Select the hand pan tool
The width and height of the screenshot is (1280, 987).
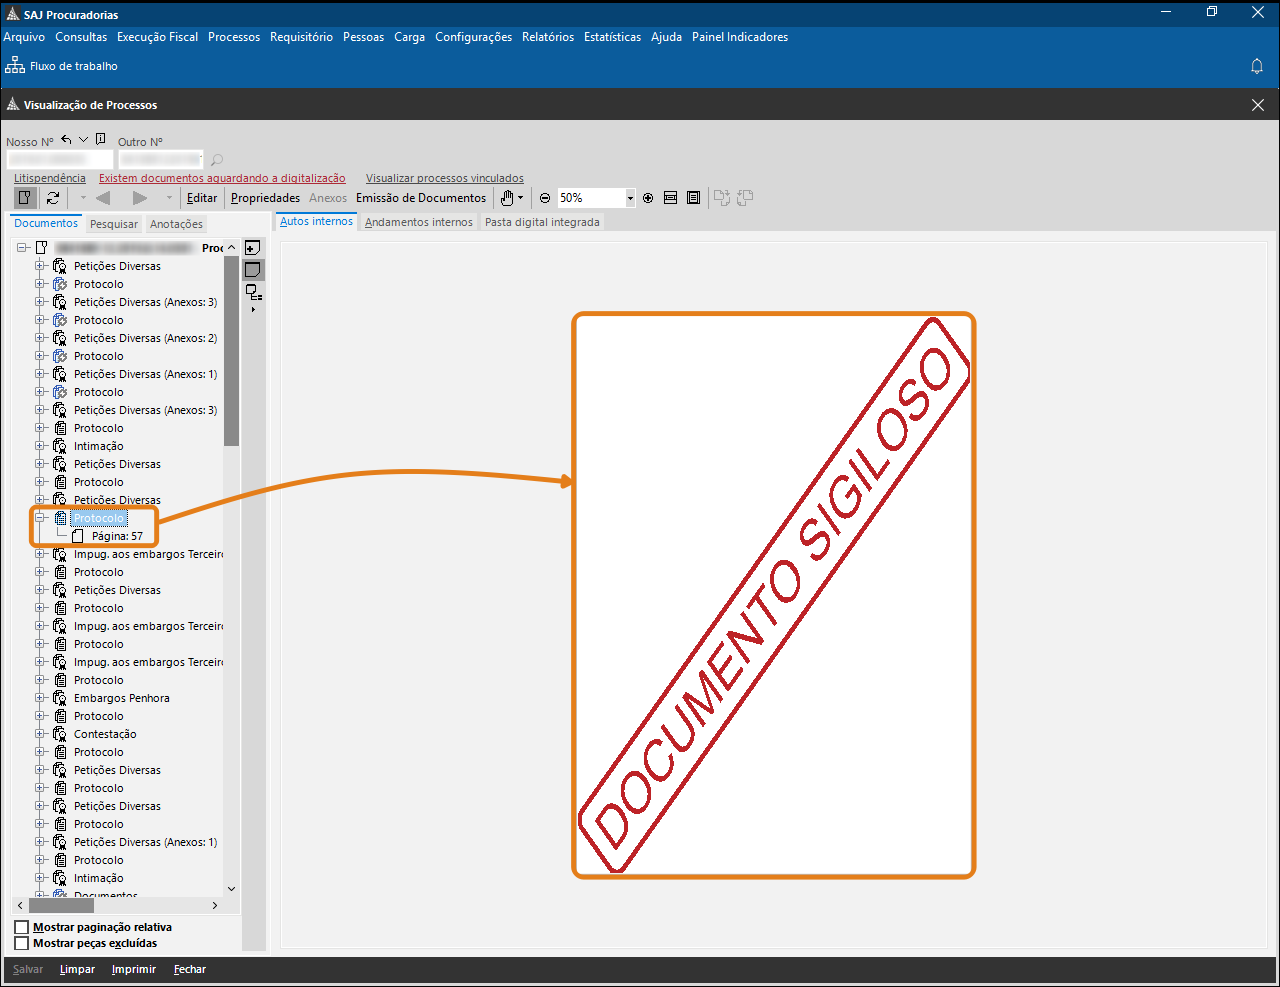pyautogui.click(x=508, y=198)
